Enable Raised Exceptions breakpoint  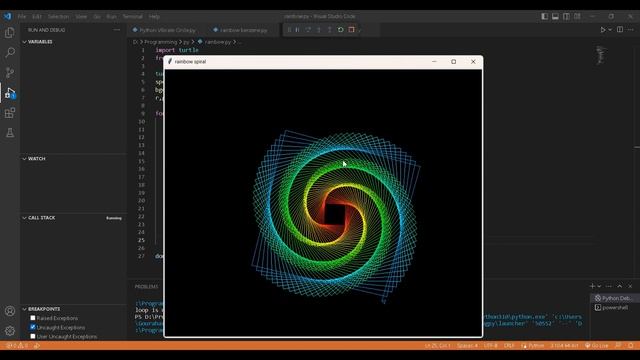pos(33,318)
